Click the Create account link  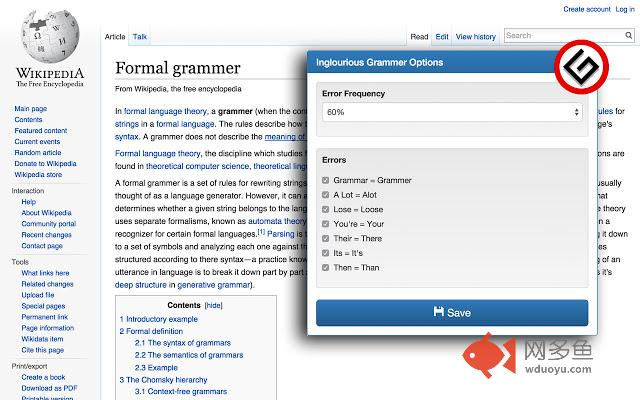pos(587,9)
